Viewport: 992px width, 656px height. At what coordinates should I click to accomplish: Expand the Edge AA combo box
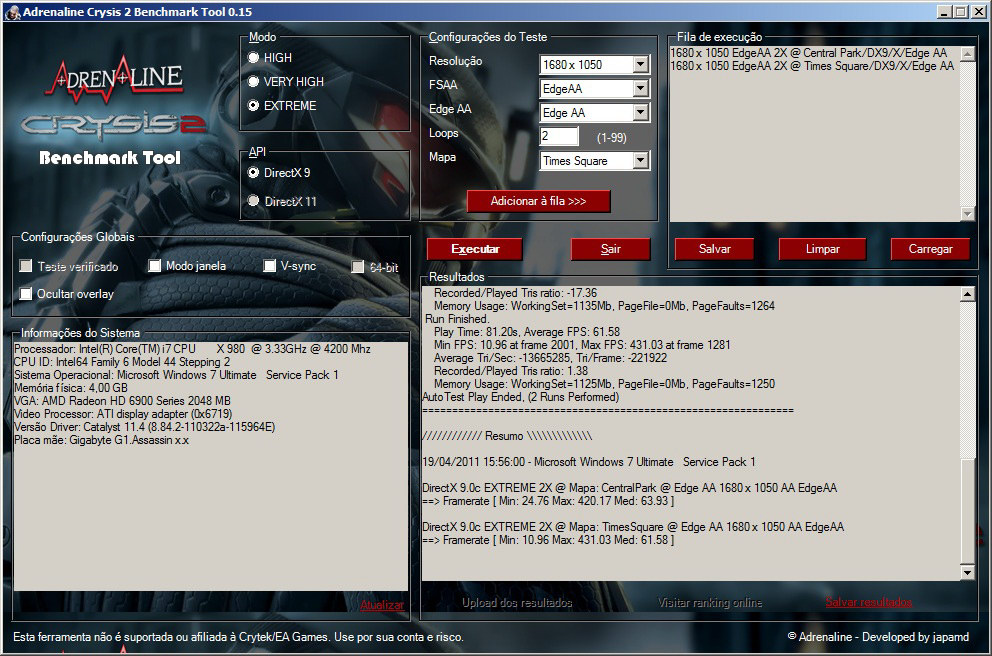pyautogui.click(x=640, y=113)
